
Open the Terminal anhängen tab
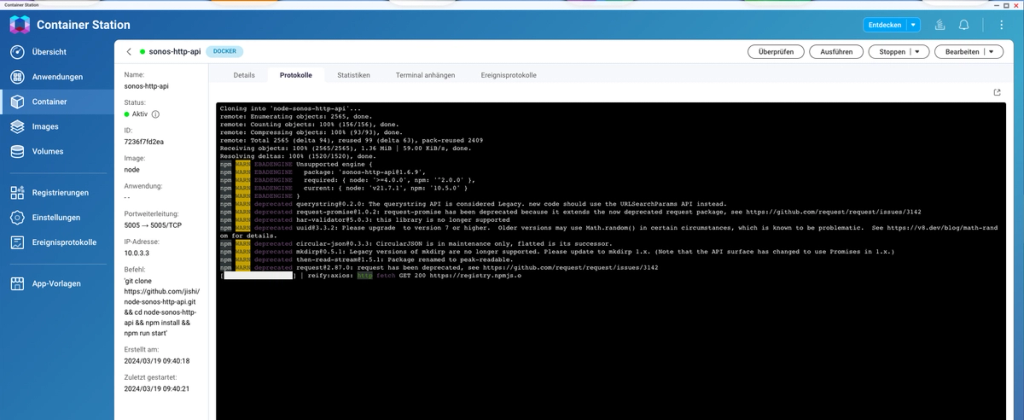pos(425,75)
